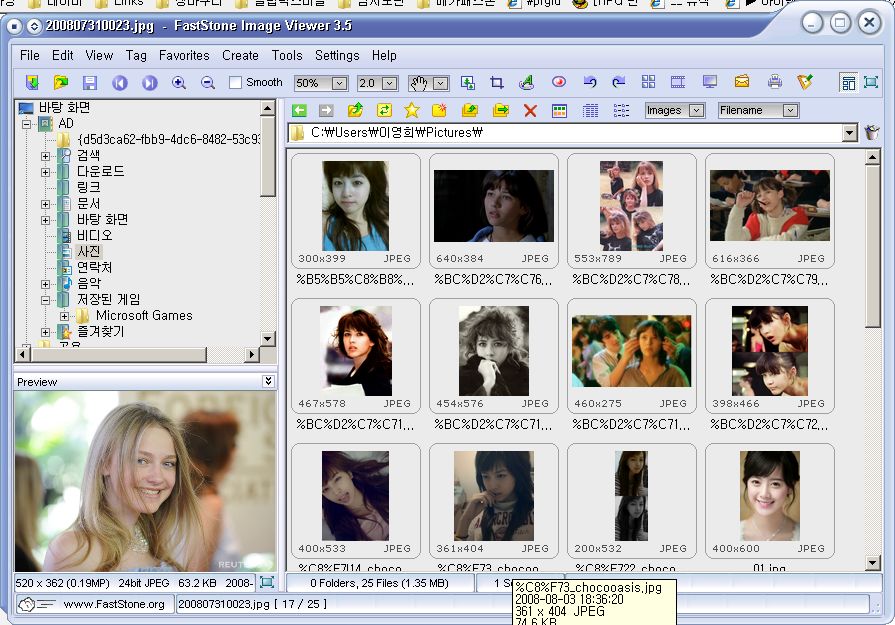Open the folder path dropdown arrow
Viewport: 895px width, 625px height.
pos(849,133)
